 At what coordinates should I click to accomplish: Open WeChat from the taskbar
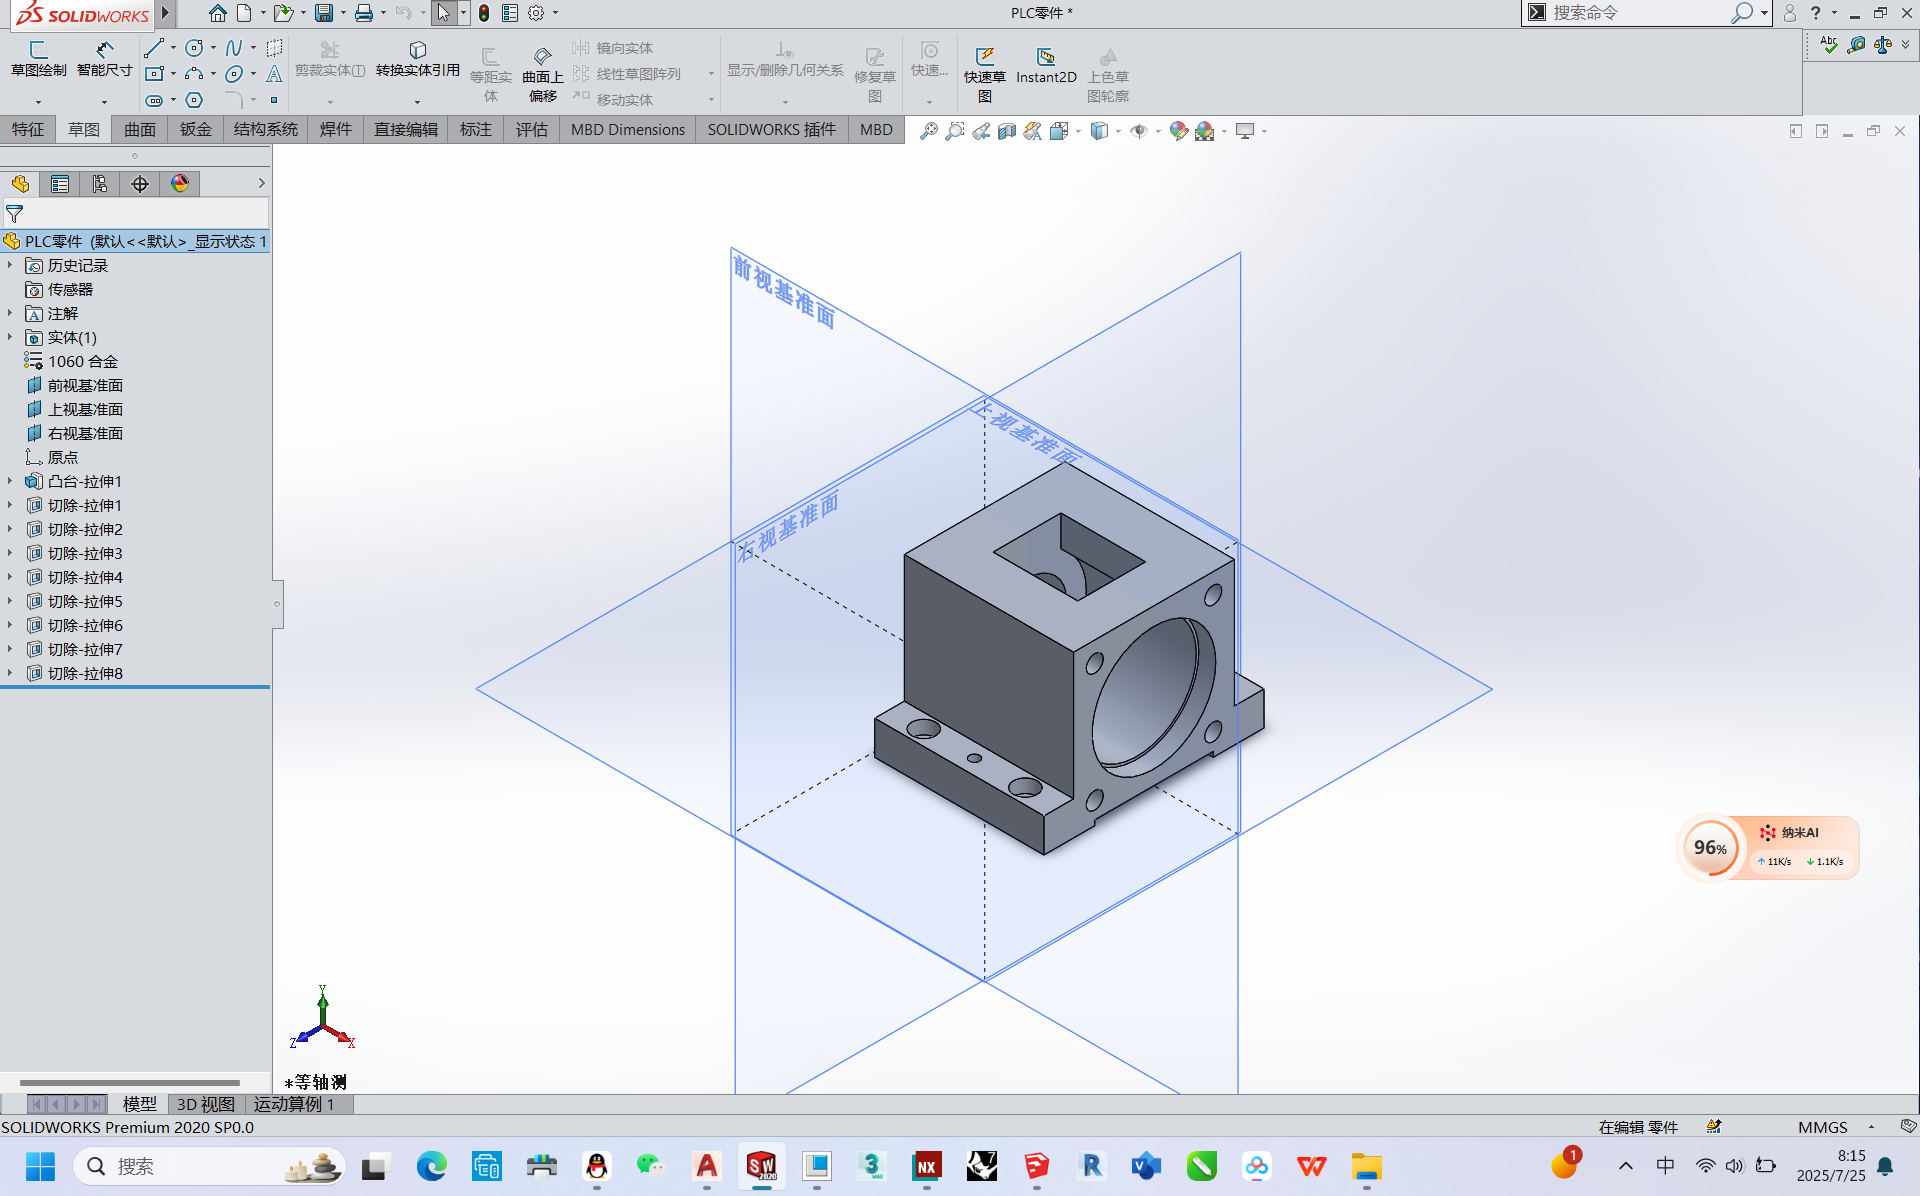[x=650, y=1165]
